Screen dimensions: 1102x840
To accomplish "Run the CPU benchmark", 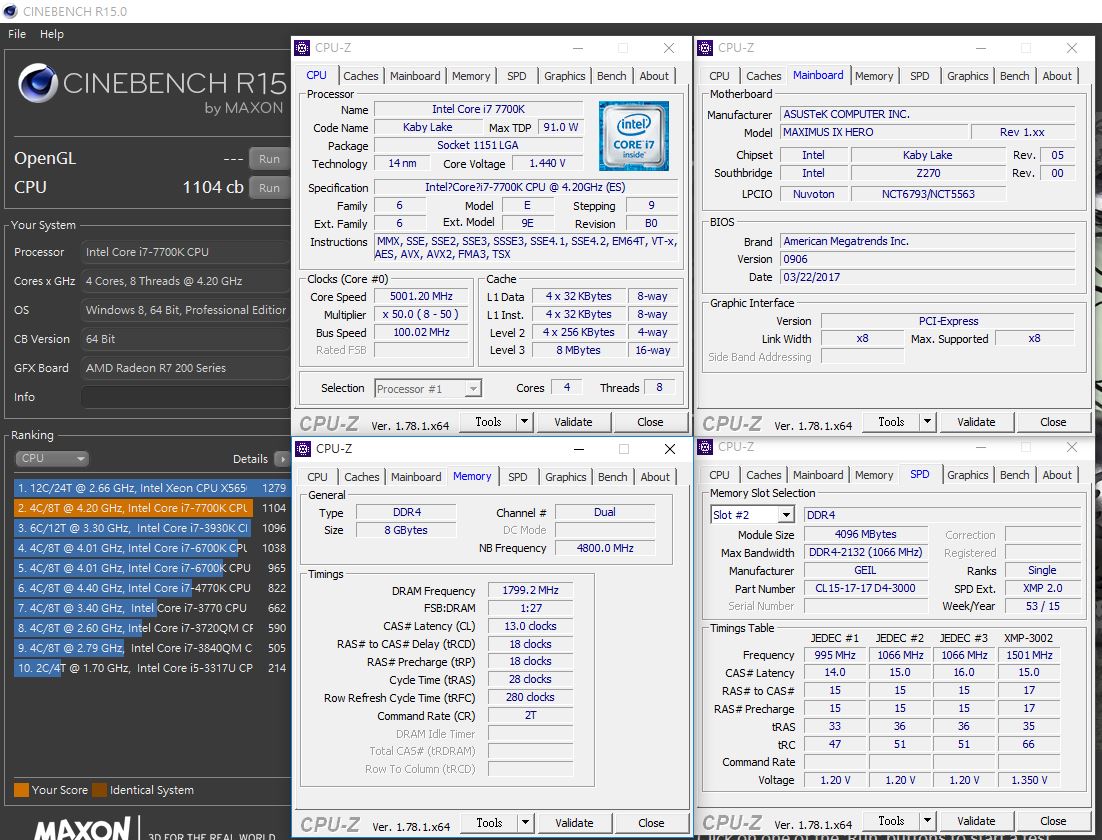I will click(x=269, y=188).
